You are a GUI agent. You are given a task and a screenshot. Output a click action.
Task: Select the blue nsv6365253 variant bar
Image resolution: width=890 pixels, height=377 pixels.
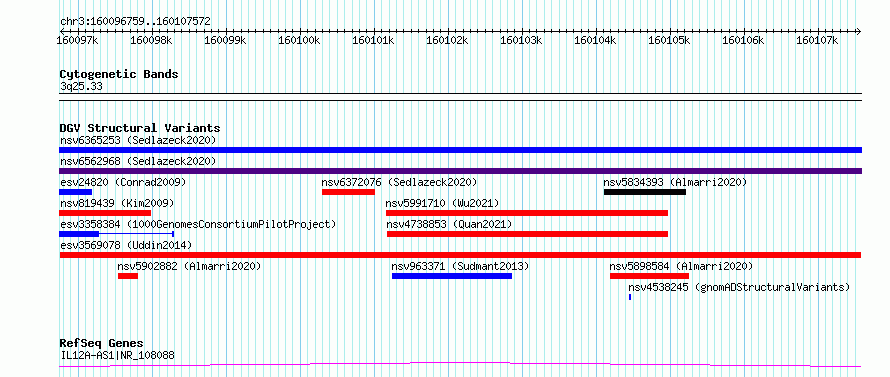coord(460,150)
